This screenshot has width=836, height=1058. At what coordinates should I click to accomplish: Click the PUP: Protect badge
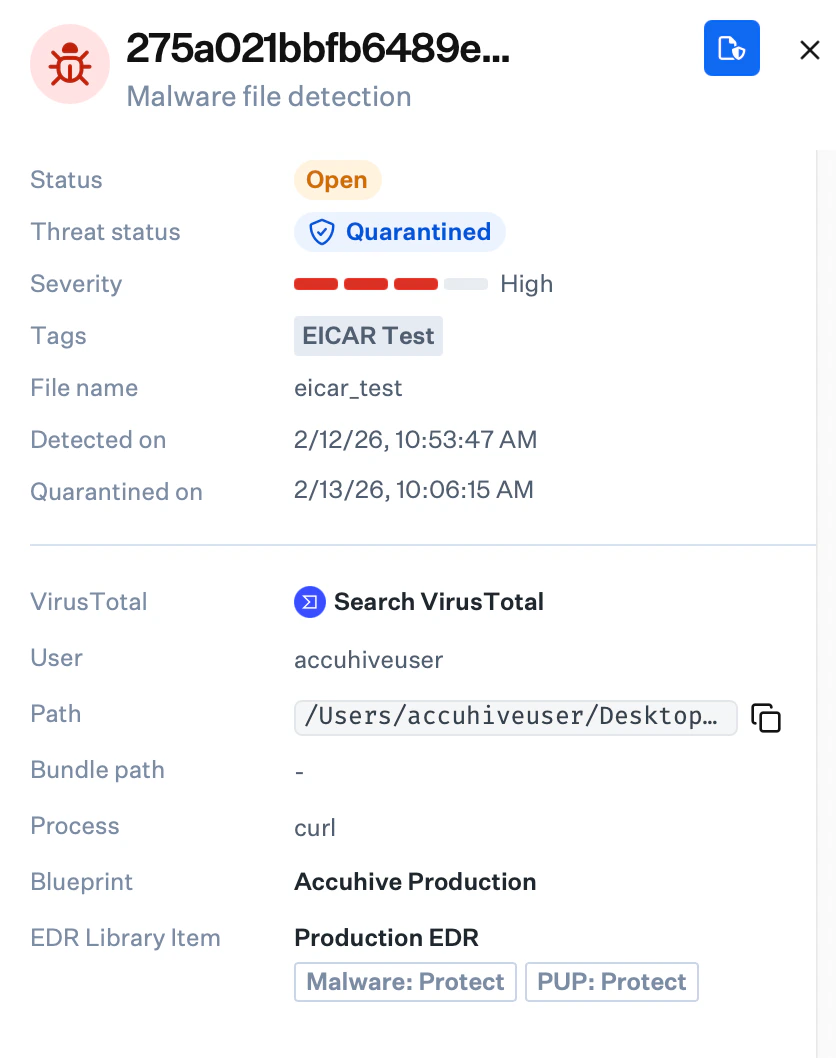pyautogui.click(x=611, y=981)
